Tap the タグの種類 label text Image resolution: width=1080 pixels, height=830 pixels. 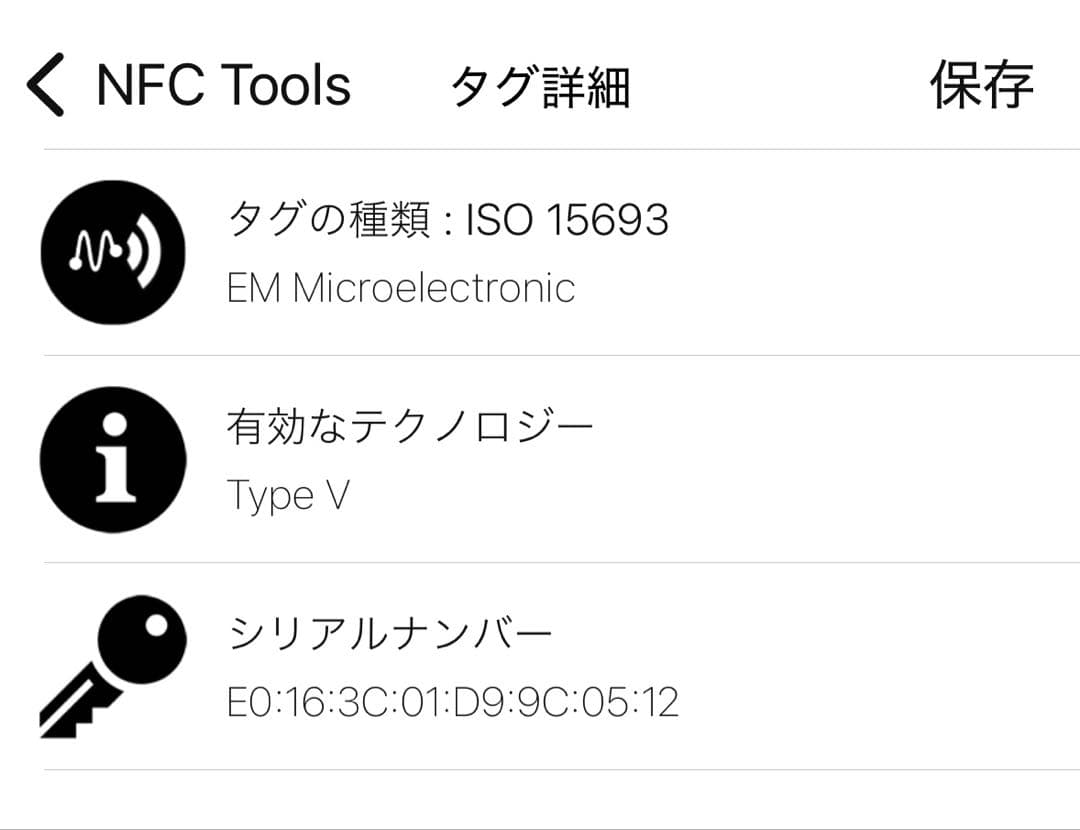pyautogui.click(x=327, y=219)
